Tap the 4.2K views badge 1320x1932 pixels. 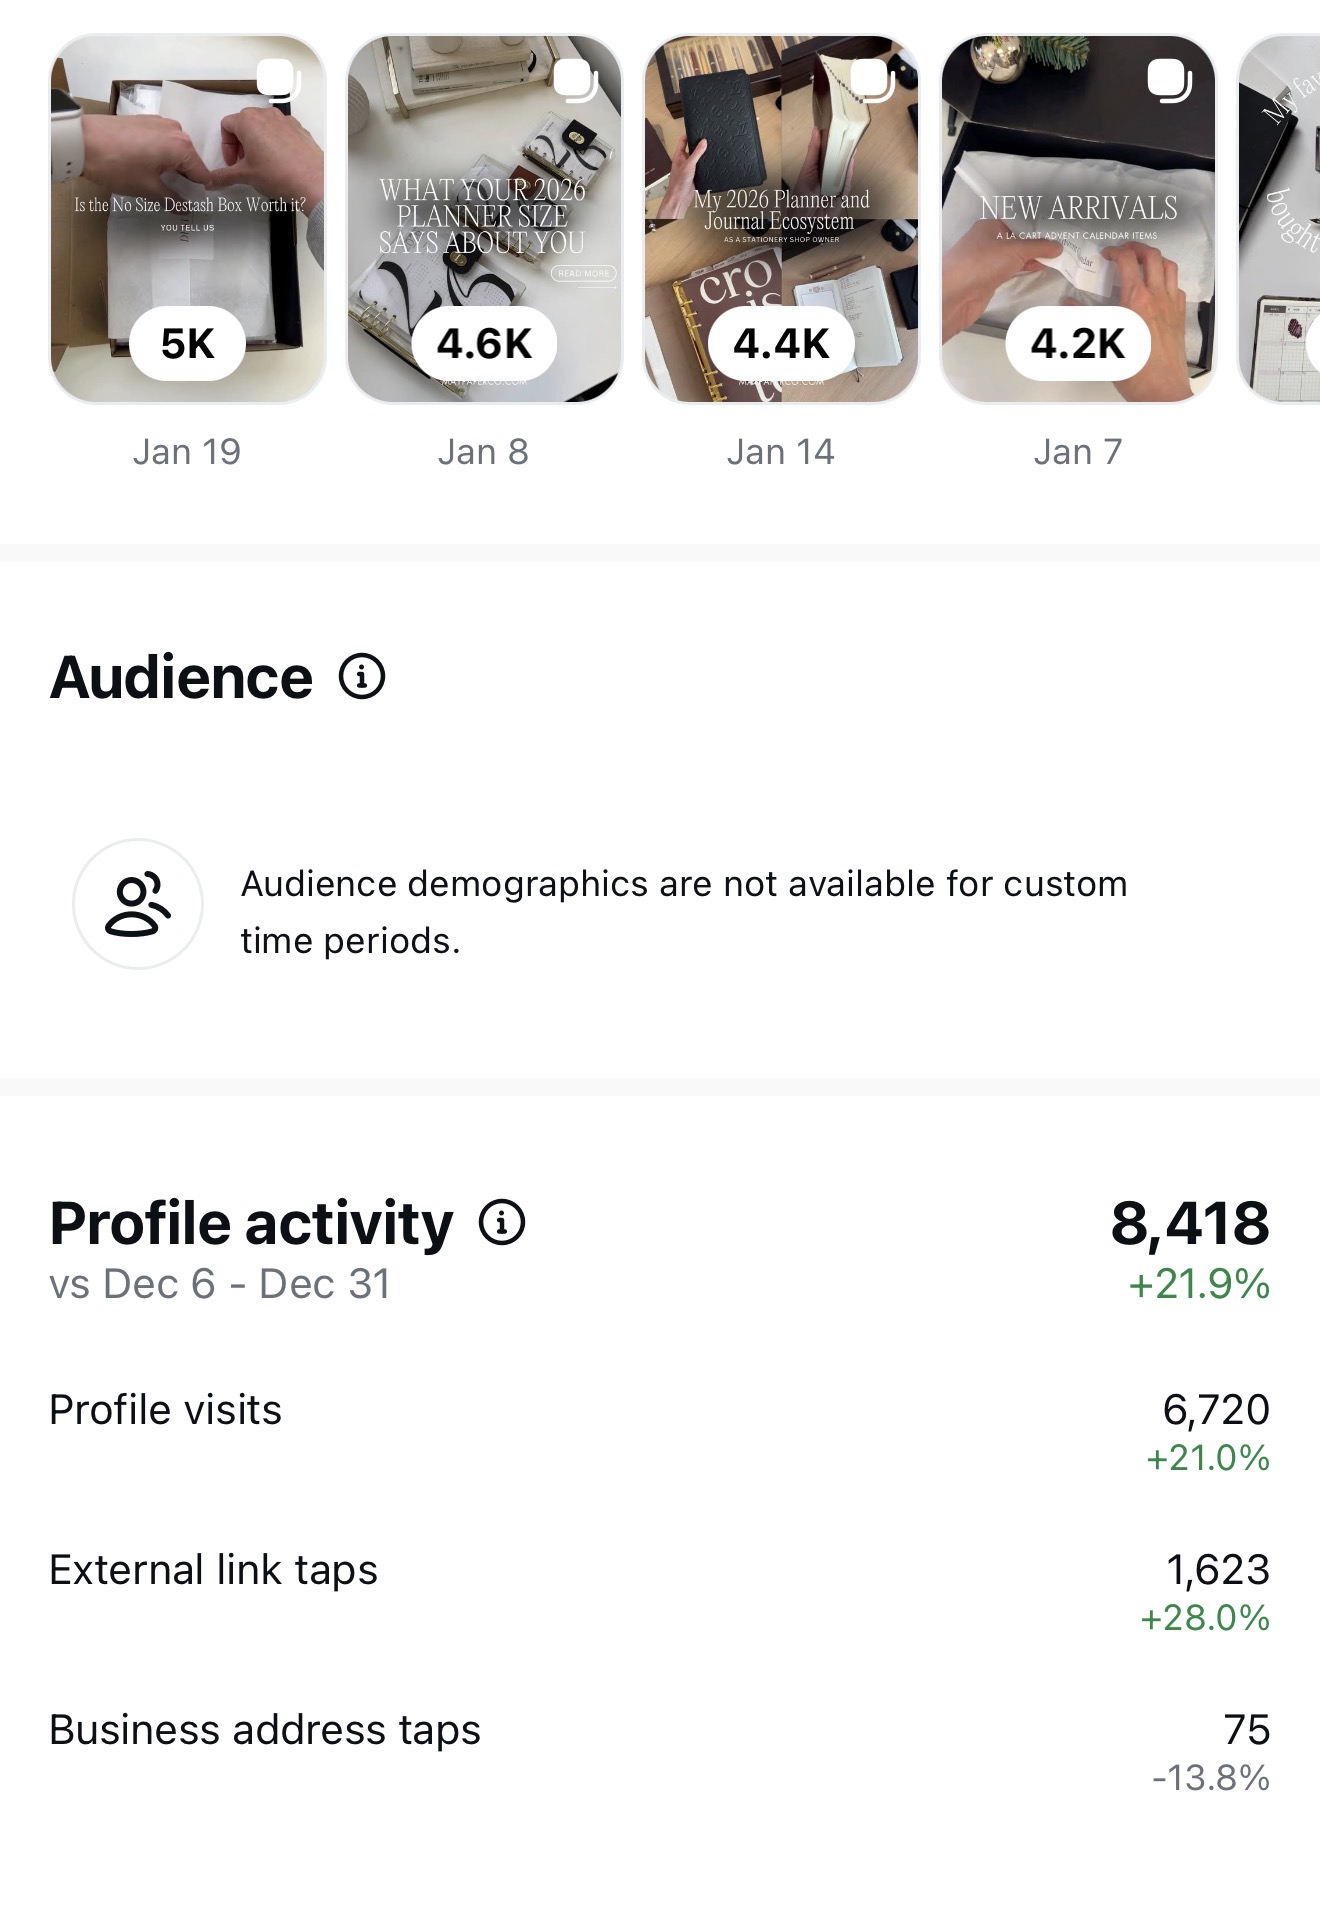[x=1078, y=344]
